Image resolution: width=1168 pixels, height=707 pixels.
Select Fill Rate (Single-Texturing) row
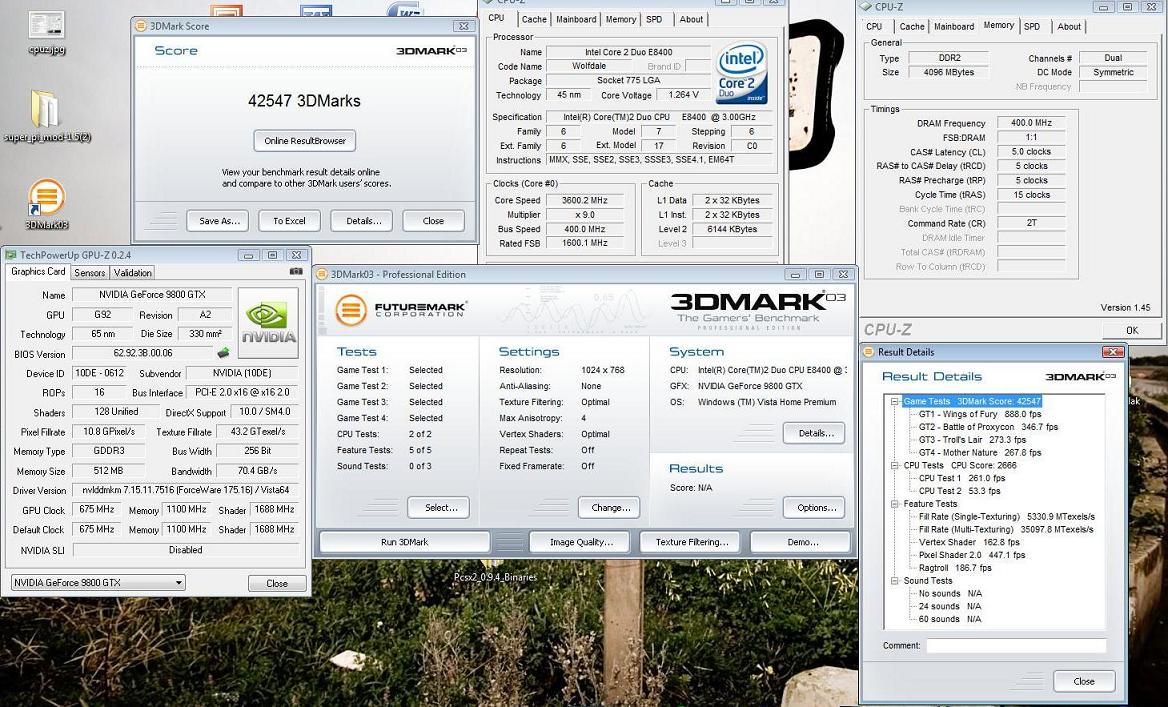coord(1006,516)
